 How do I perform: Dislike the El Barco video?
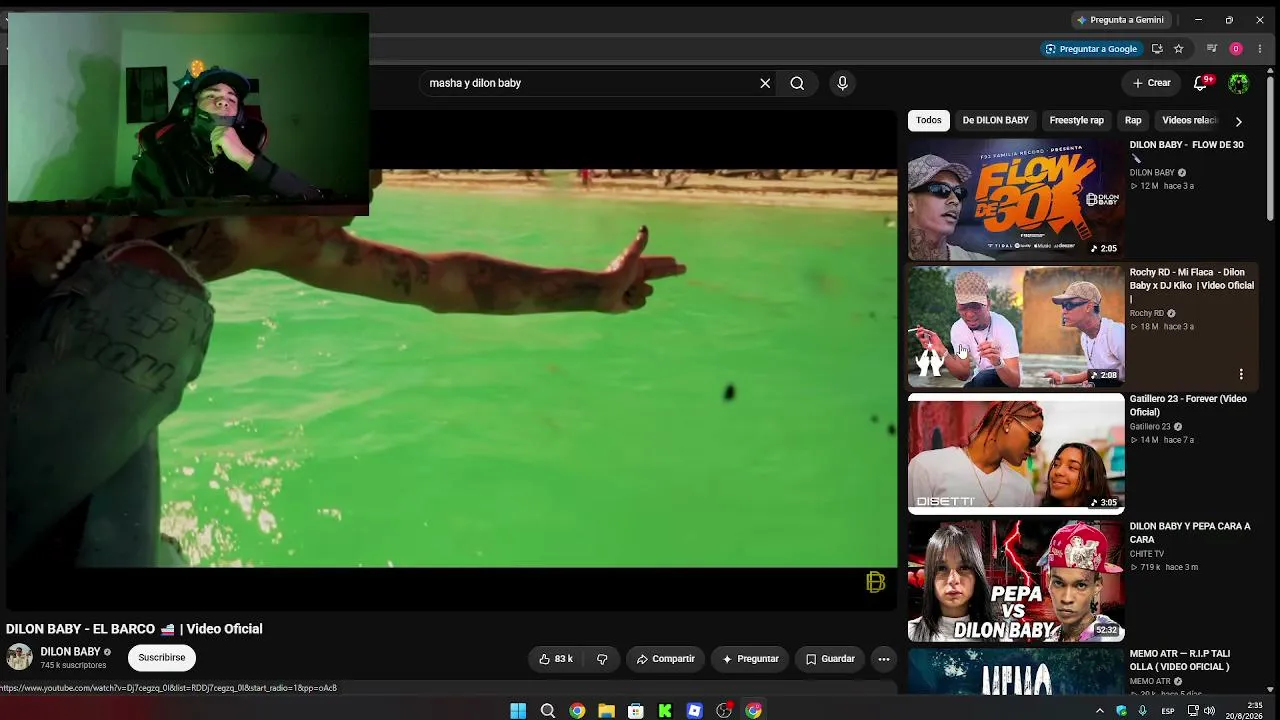pyautogui.click(x=602, y=659)
